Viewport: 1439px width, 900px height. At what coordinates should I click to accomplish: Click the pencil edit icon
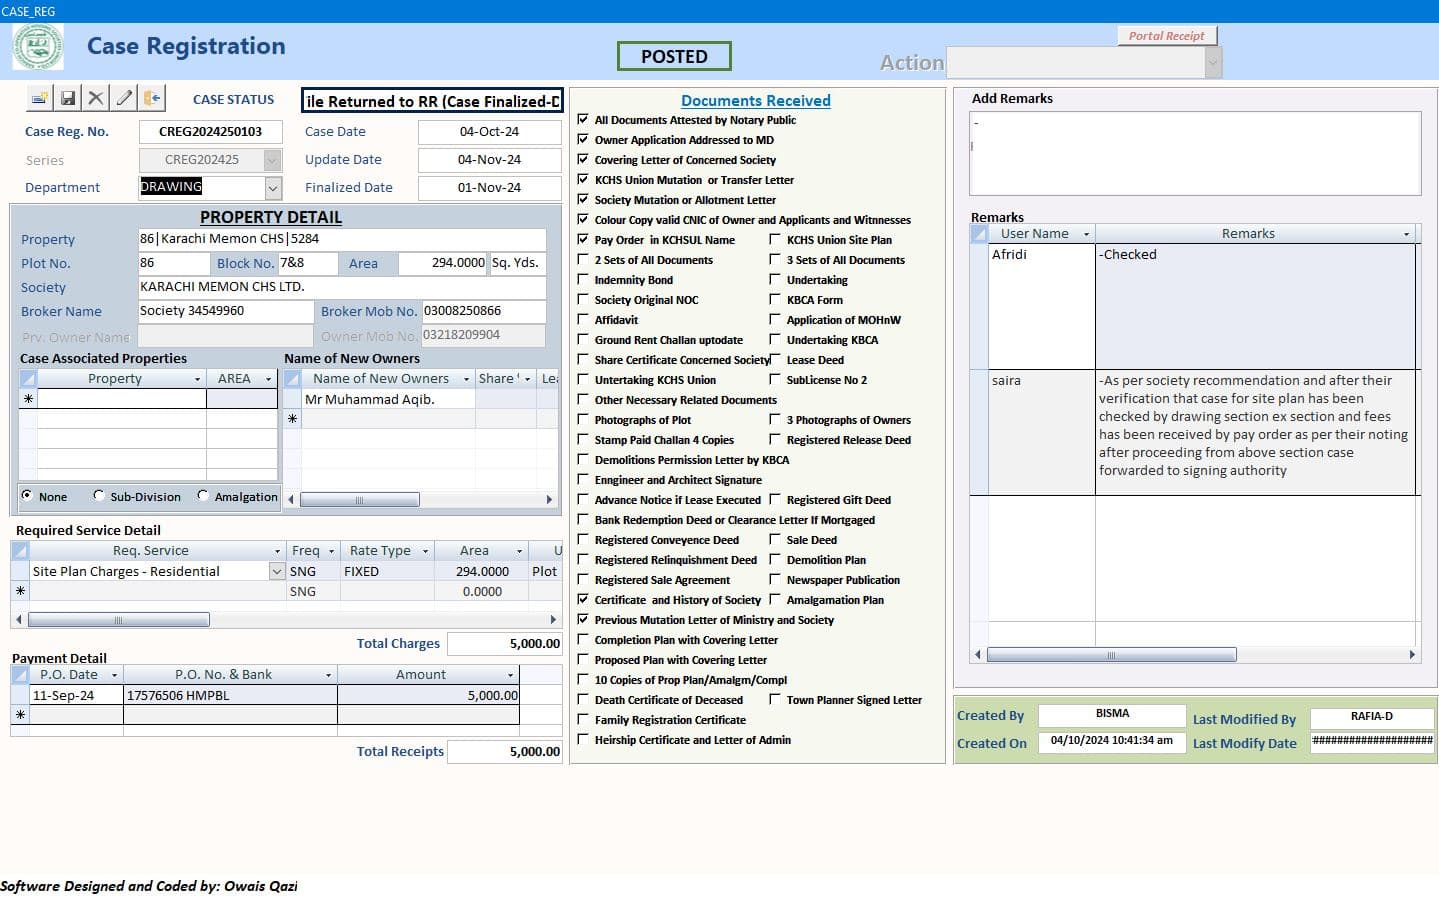tap(124, 98)
